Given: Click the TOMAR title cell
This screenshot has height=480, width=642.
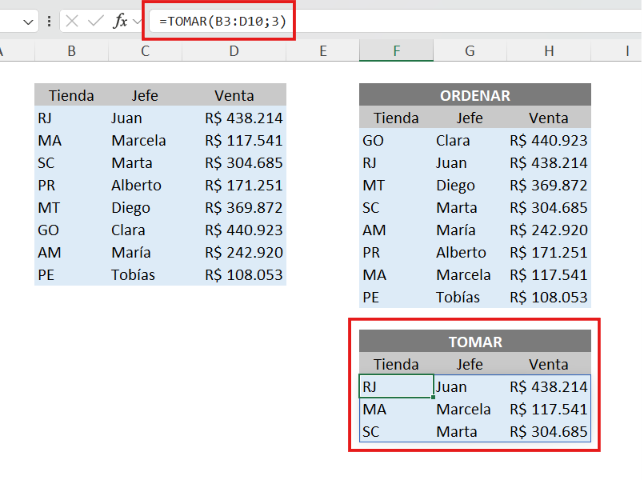Looking at the screenshot, I should (475, 341).
